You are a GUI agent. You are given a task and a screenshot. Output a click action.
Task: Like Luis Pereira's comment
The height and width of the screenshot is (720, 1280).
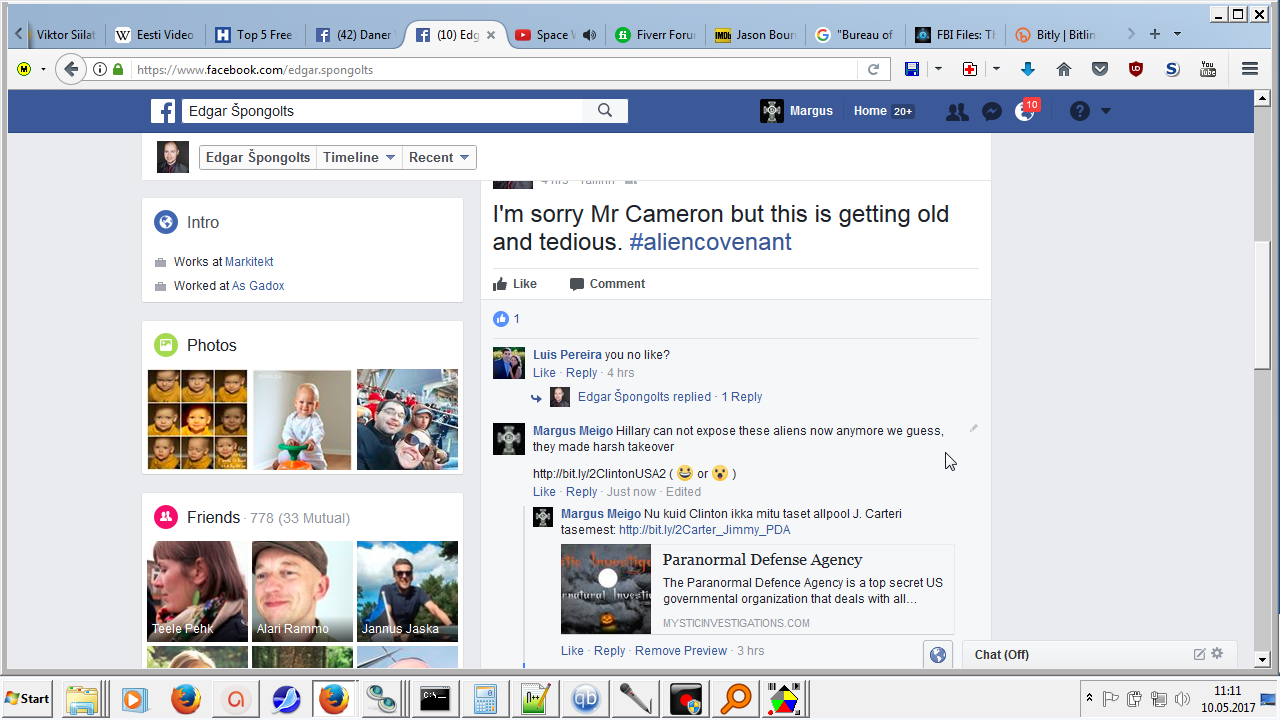(x=544, y=373)
